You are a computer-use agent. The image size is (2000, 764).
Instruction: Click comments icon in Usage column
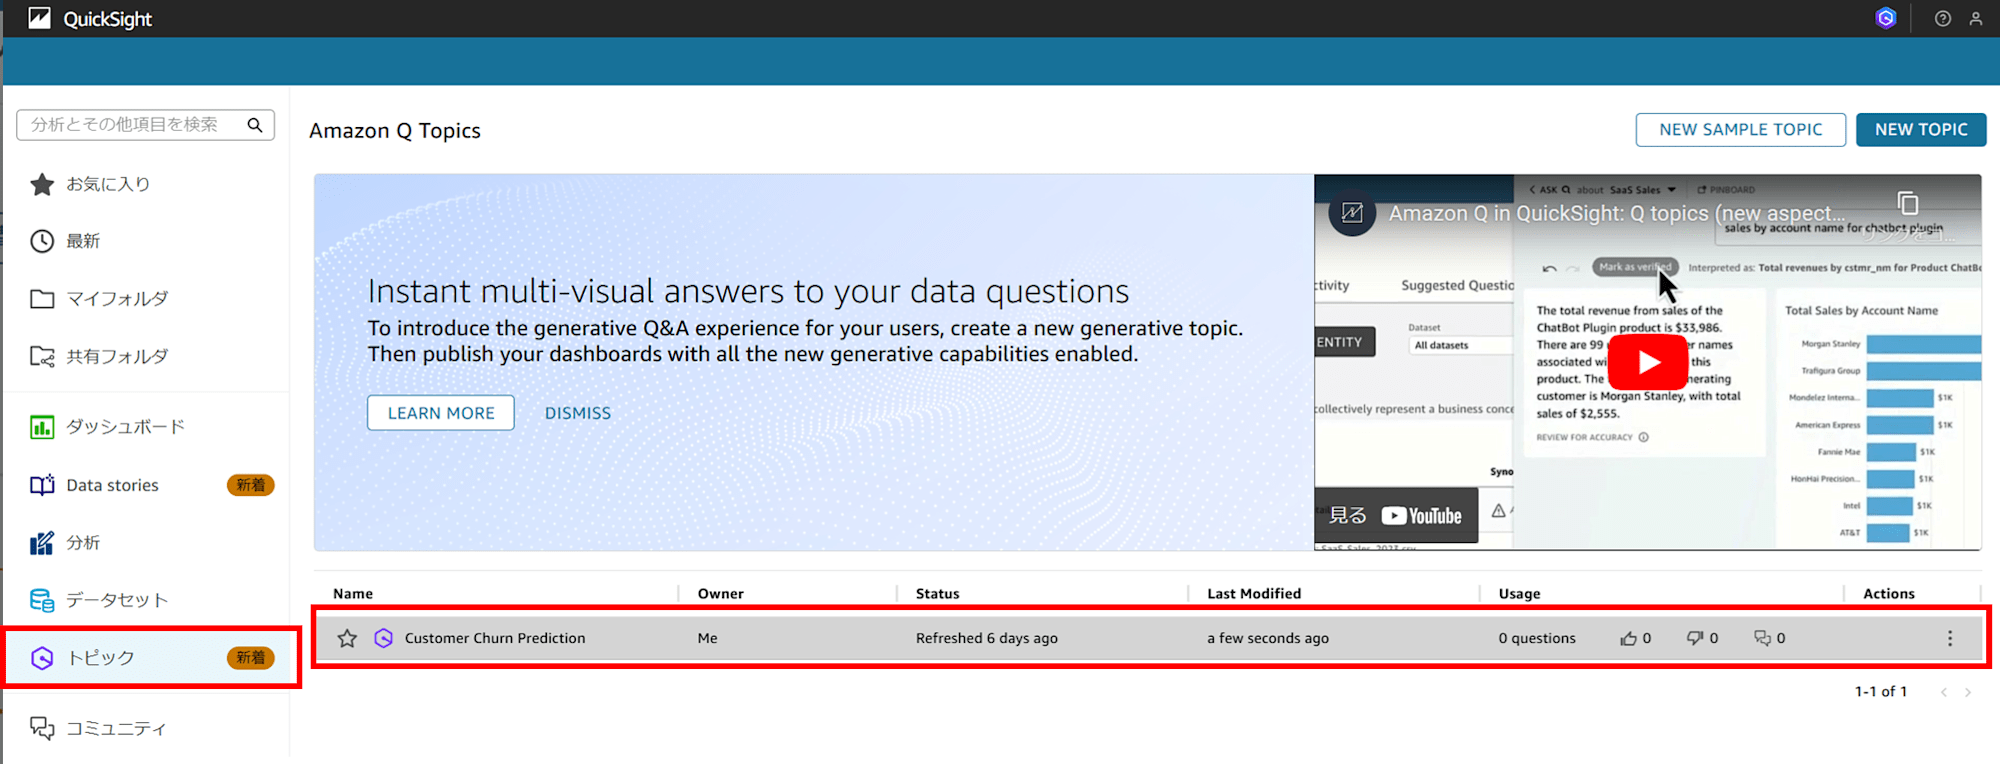1763,638
